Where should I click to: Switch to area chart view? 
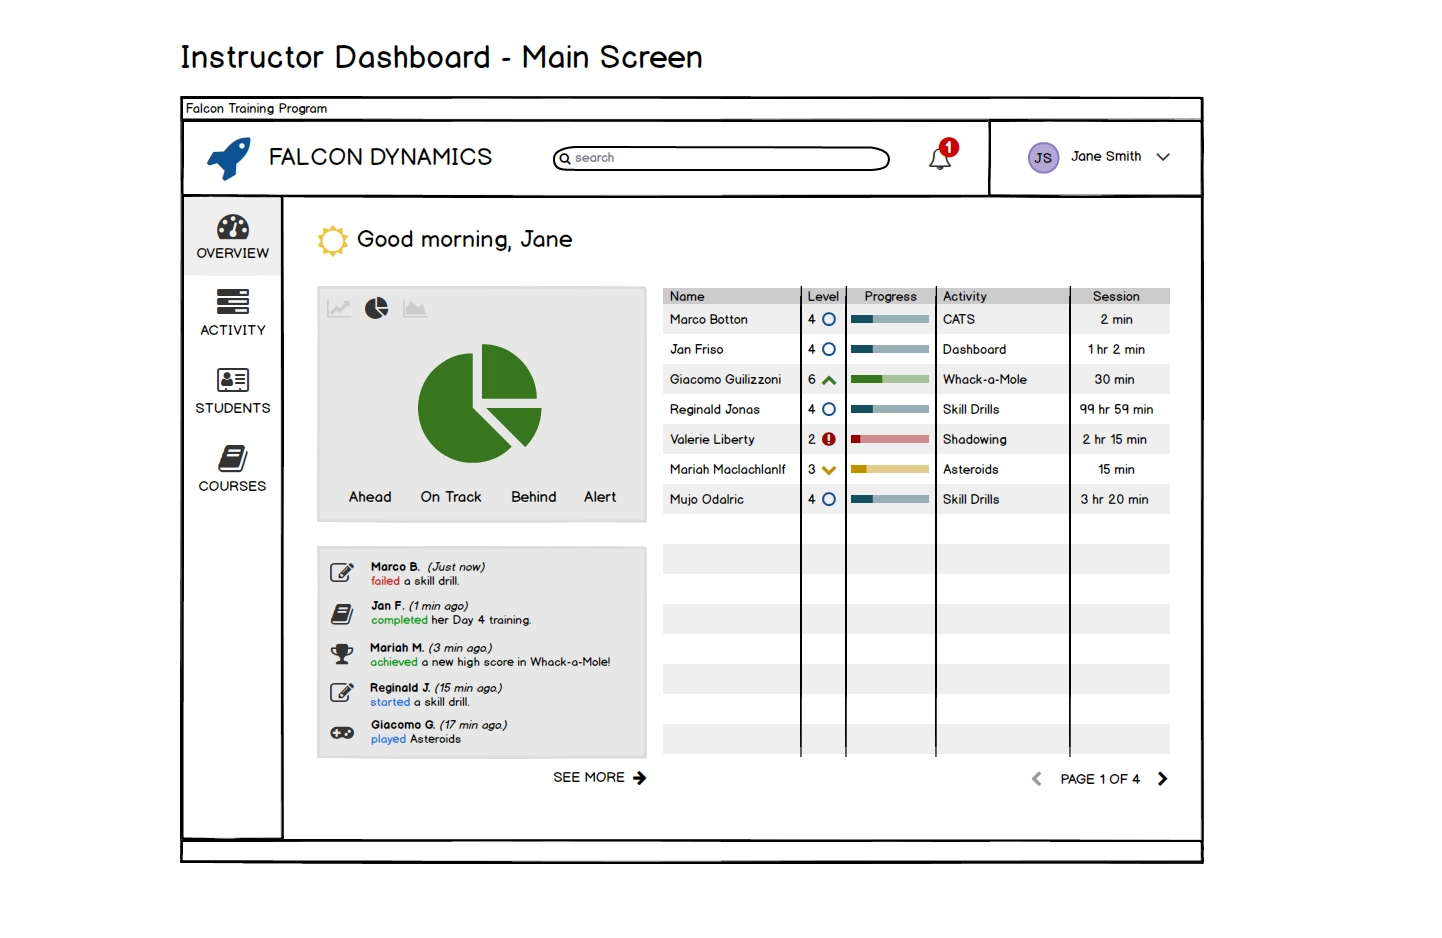click(x=415, y=308)
